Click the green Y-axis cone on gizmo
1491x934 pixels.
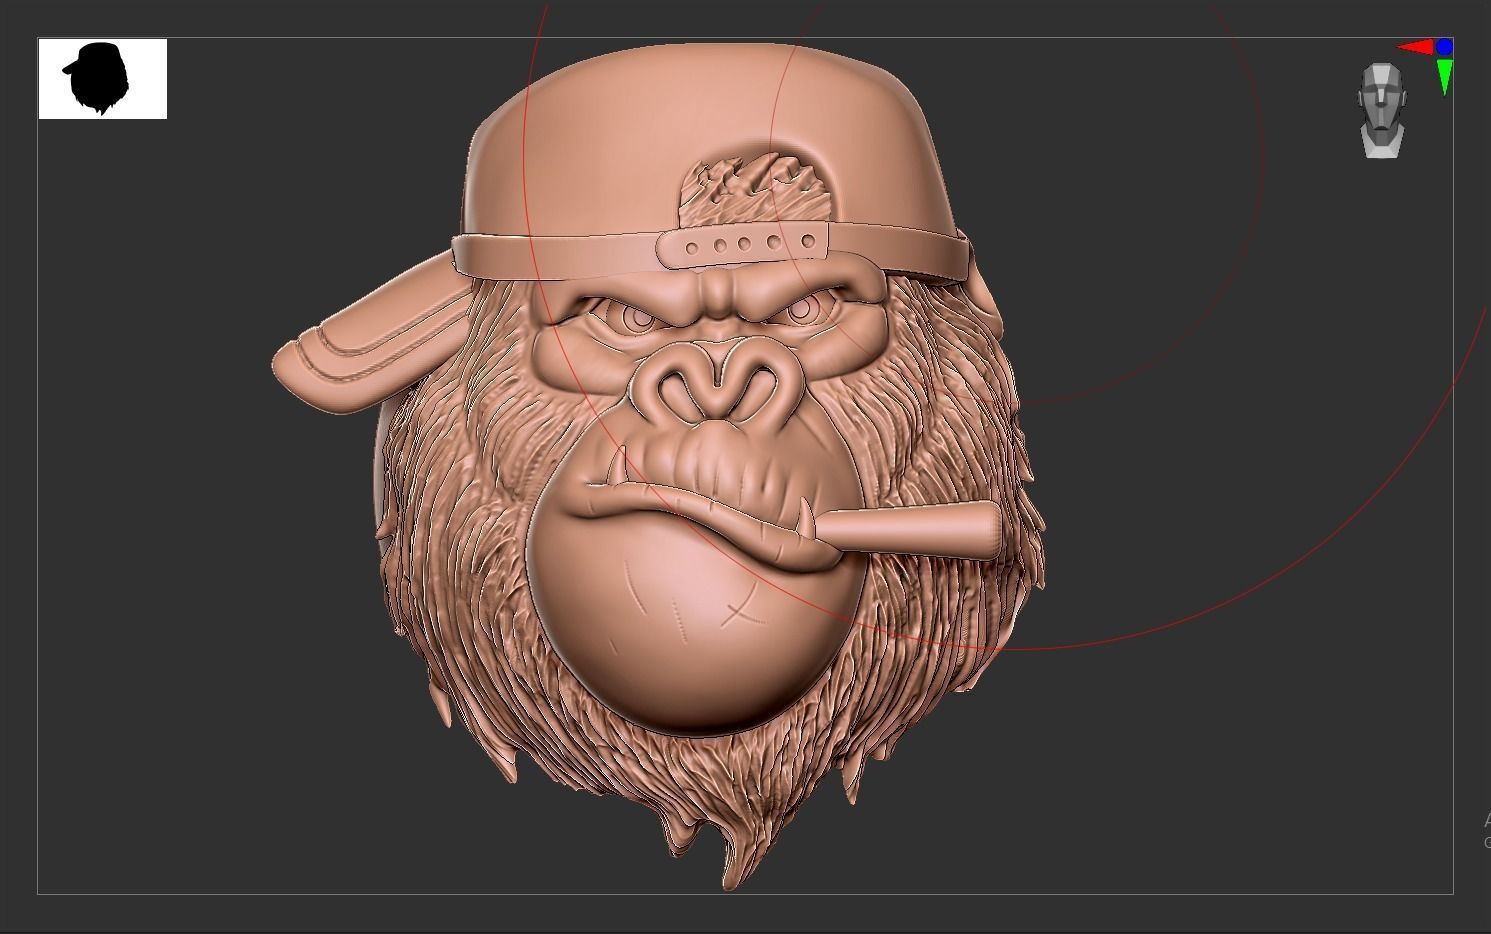coord(1444,77)
